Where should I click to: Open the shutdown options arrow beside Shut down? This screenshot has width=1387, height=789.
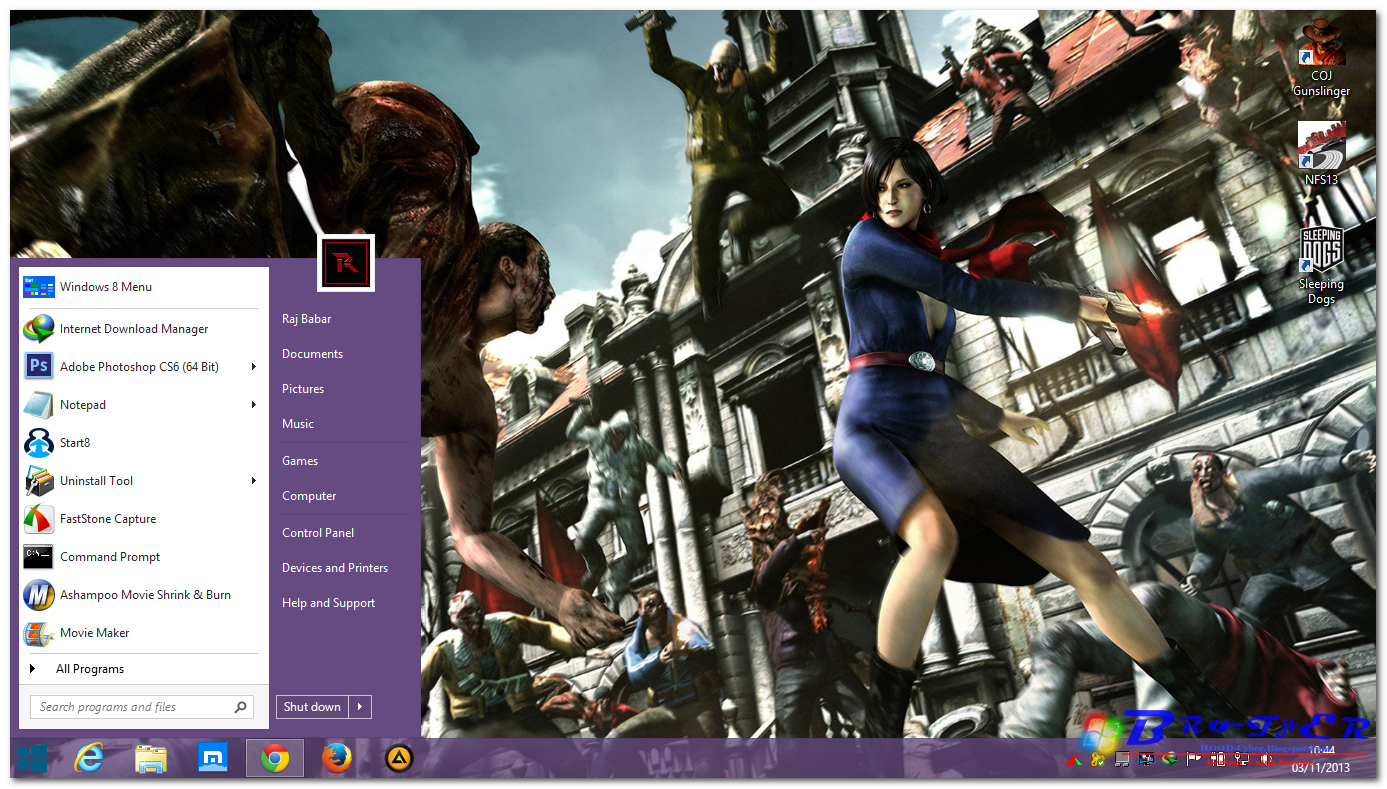click(360, 707)
